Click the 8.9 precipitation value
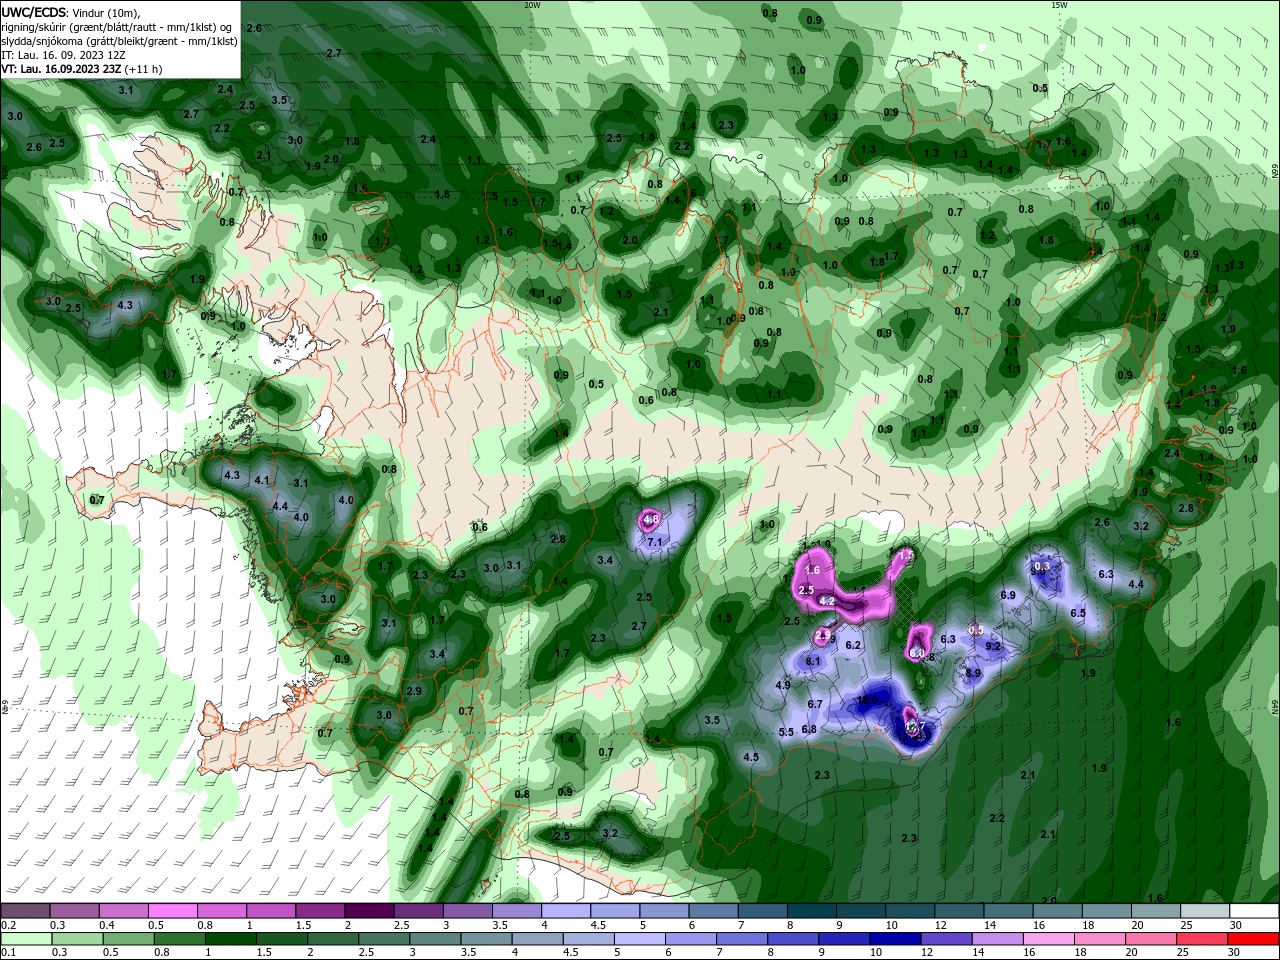The width and height of the screenshot is (1280, 960). tap(973, 673)
